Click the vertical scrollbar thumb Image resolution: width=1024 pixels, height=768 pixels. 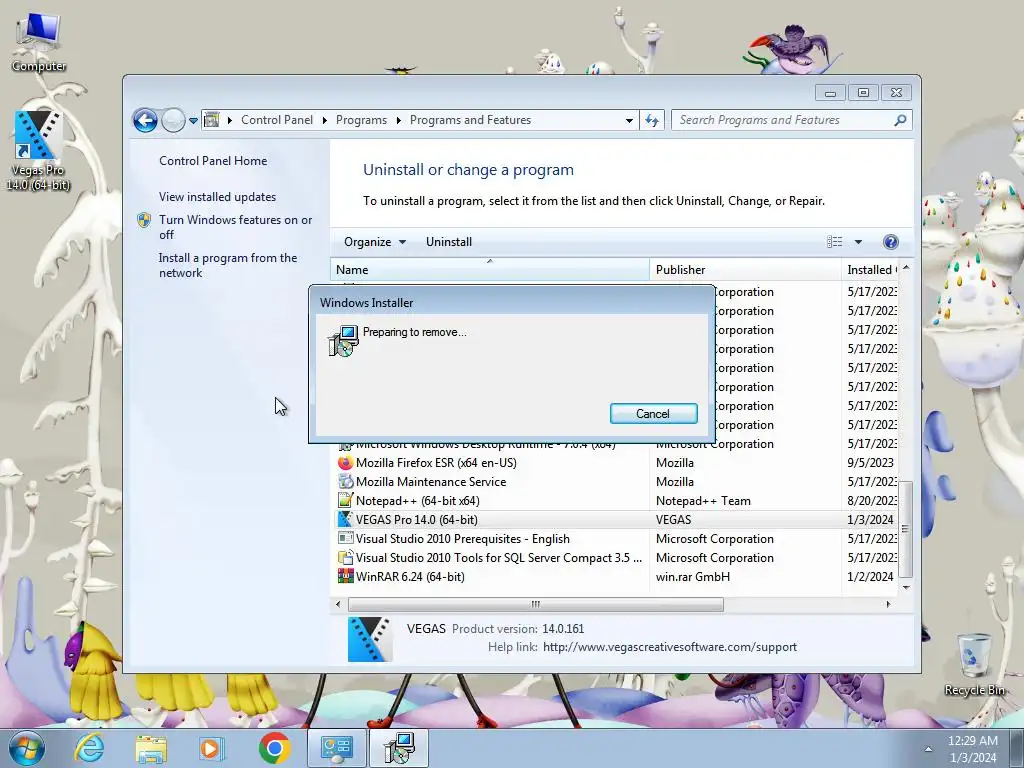pos(906,529)
